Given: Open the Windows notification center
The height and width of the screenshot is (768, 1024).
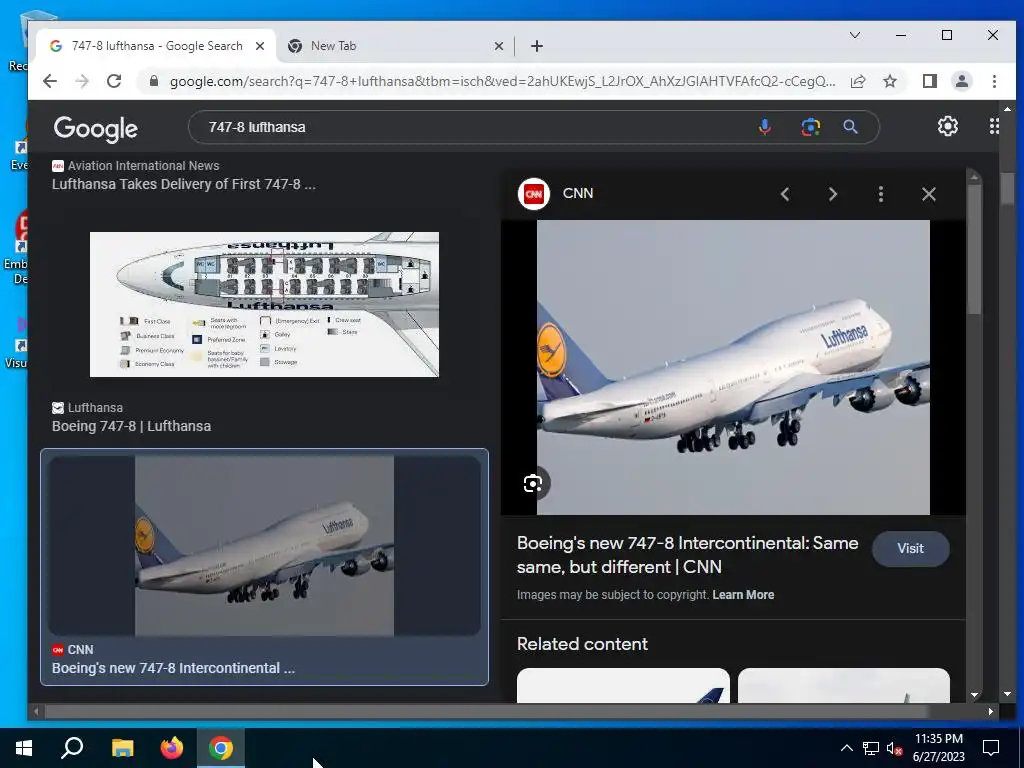Looking at the screenshot, I should [991, 748].
